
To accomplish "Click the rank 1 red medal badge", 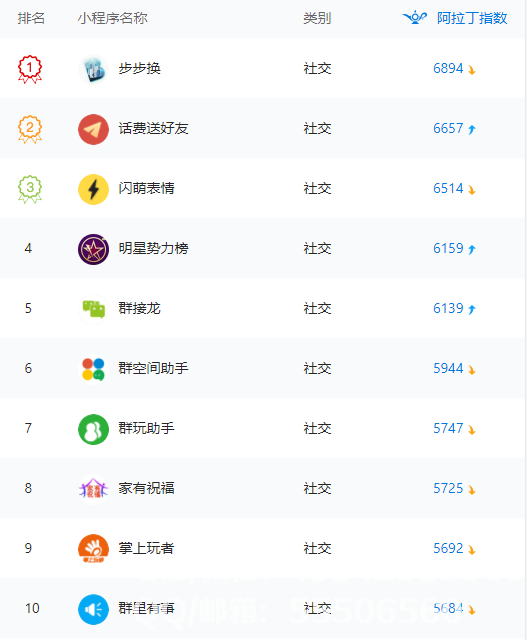I will pyautogui.click(x=30, y=69).
